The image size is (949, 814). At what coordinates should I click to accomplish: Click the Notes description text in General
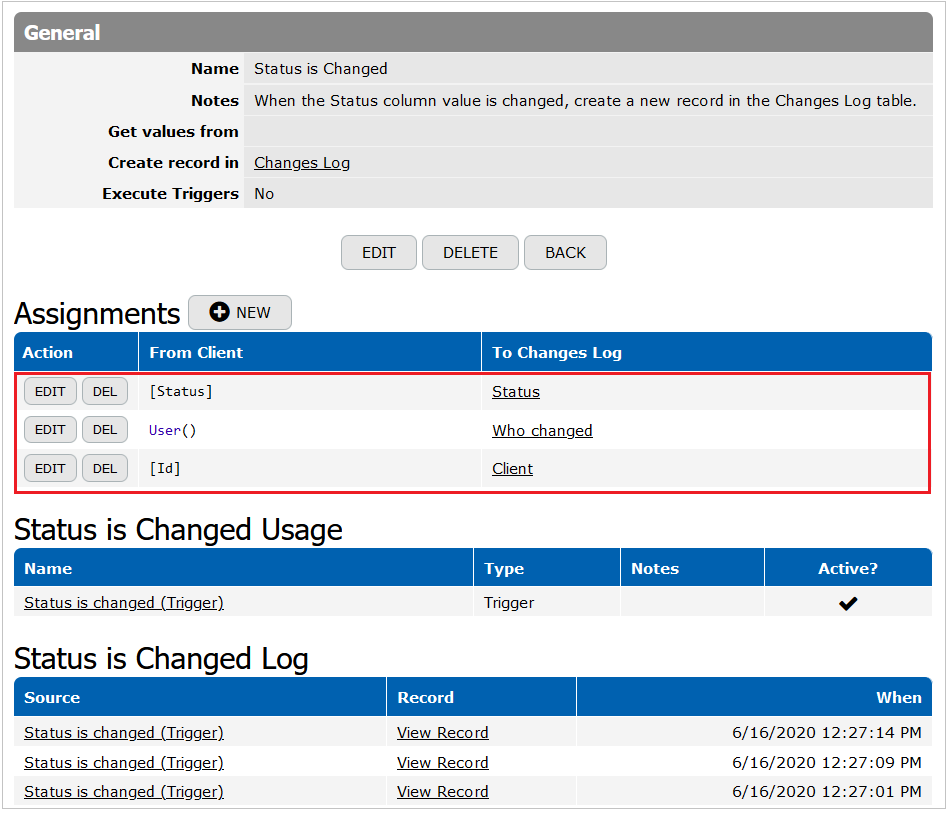pyautogui.click(x=585, y=100)
